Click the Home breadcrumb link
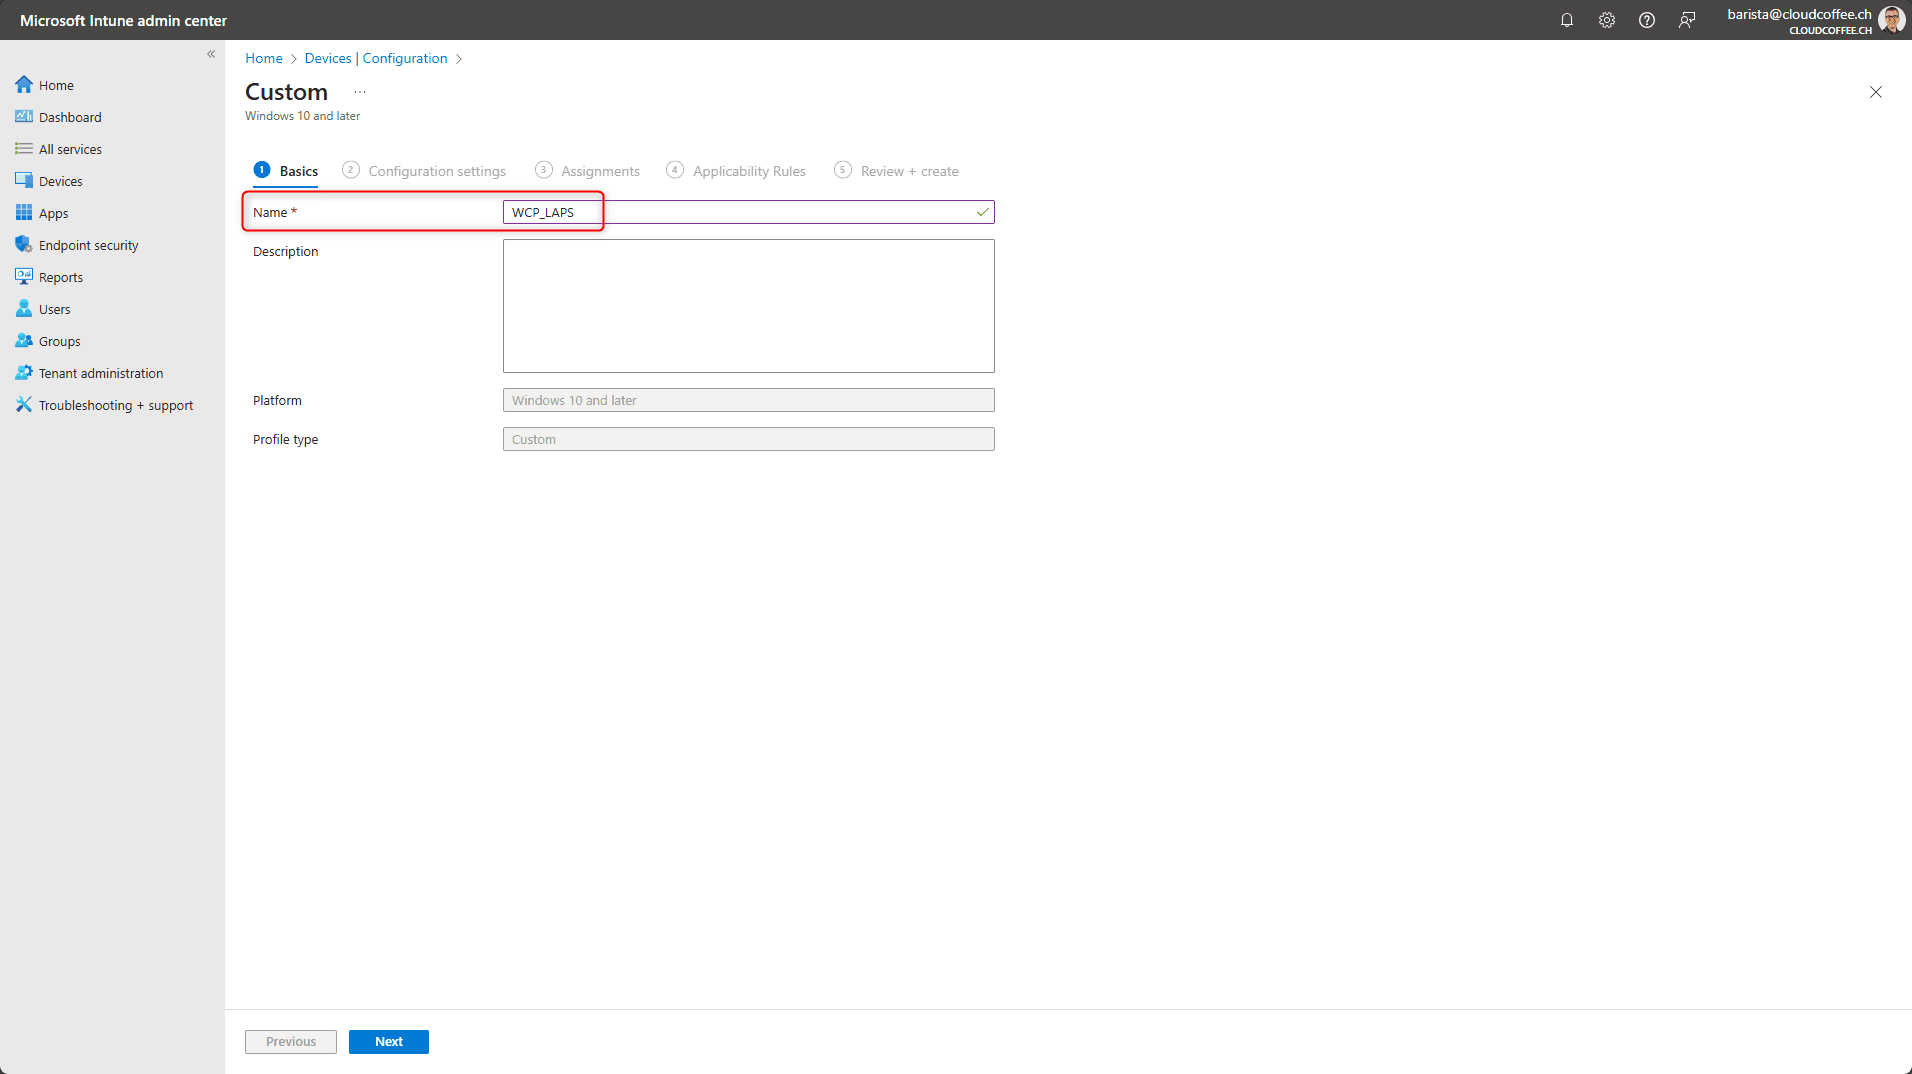The width and height of the screenshot is (1912, 1074). pos(263,58)
